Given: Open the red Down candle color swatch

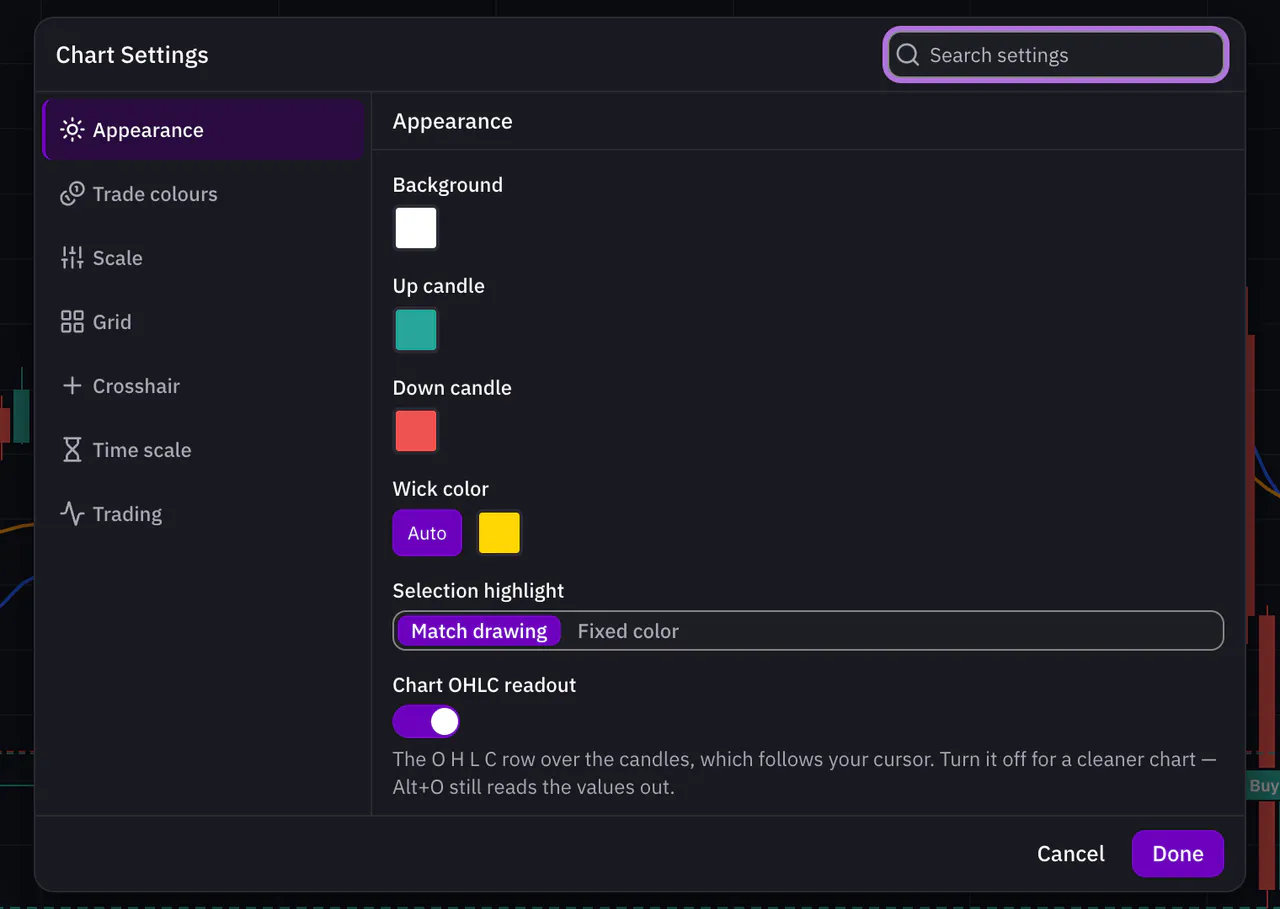Looking at the screenshot, I should tap(416, 431).
